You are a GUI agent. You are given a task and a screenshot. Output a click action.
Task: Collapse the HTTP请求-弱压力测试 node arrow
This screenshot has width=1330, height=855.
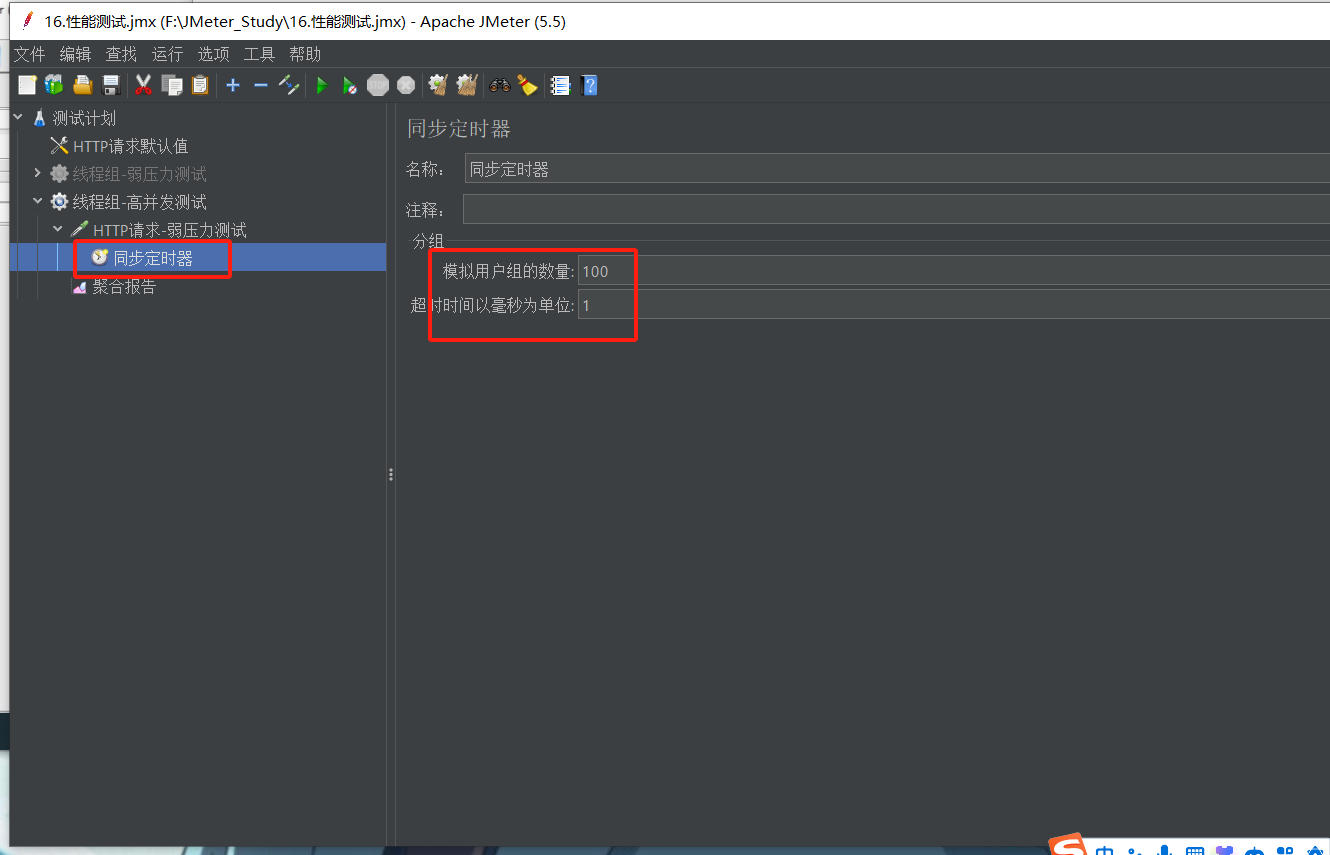click(58, 230)
